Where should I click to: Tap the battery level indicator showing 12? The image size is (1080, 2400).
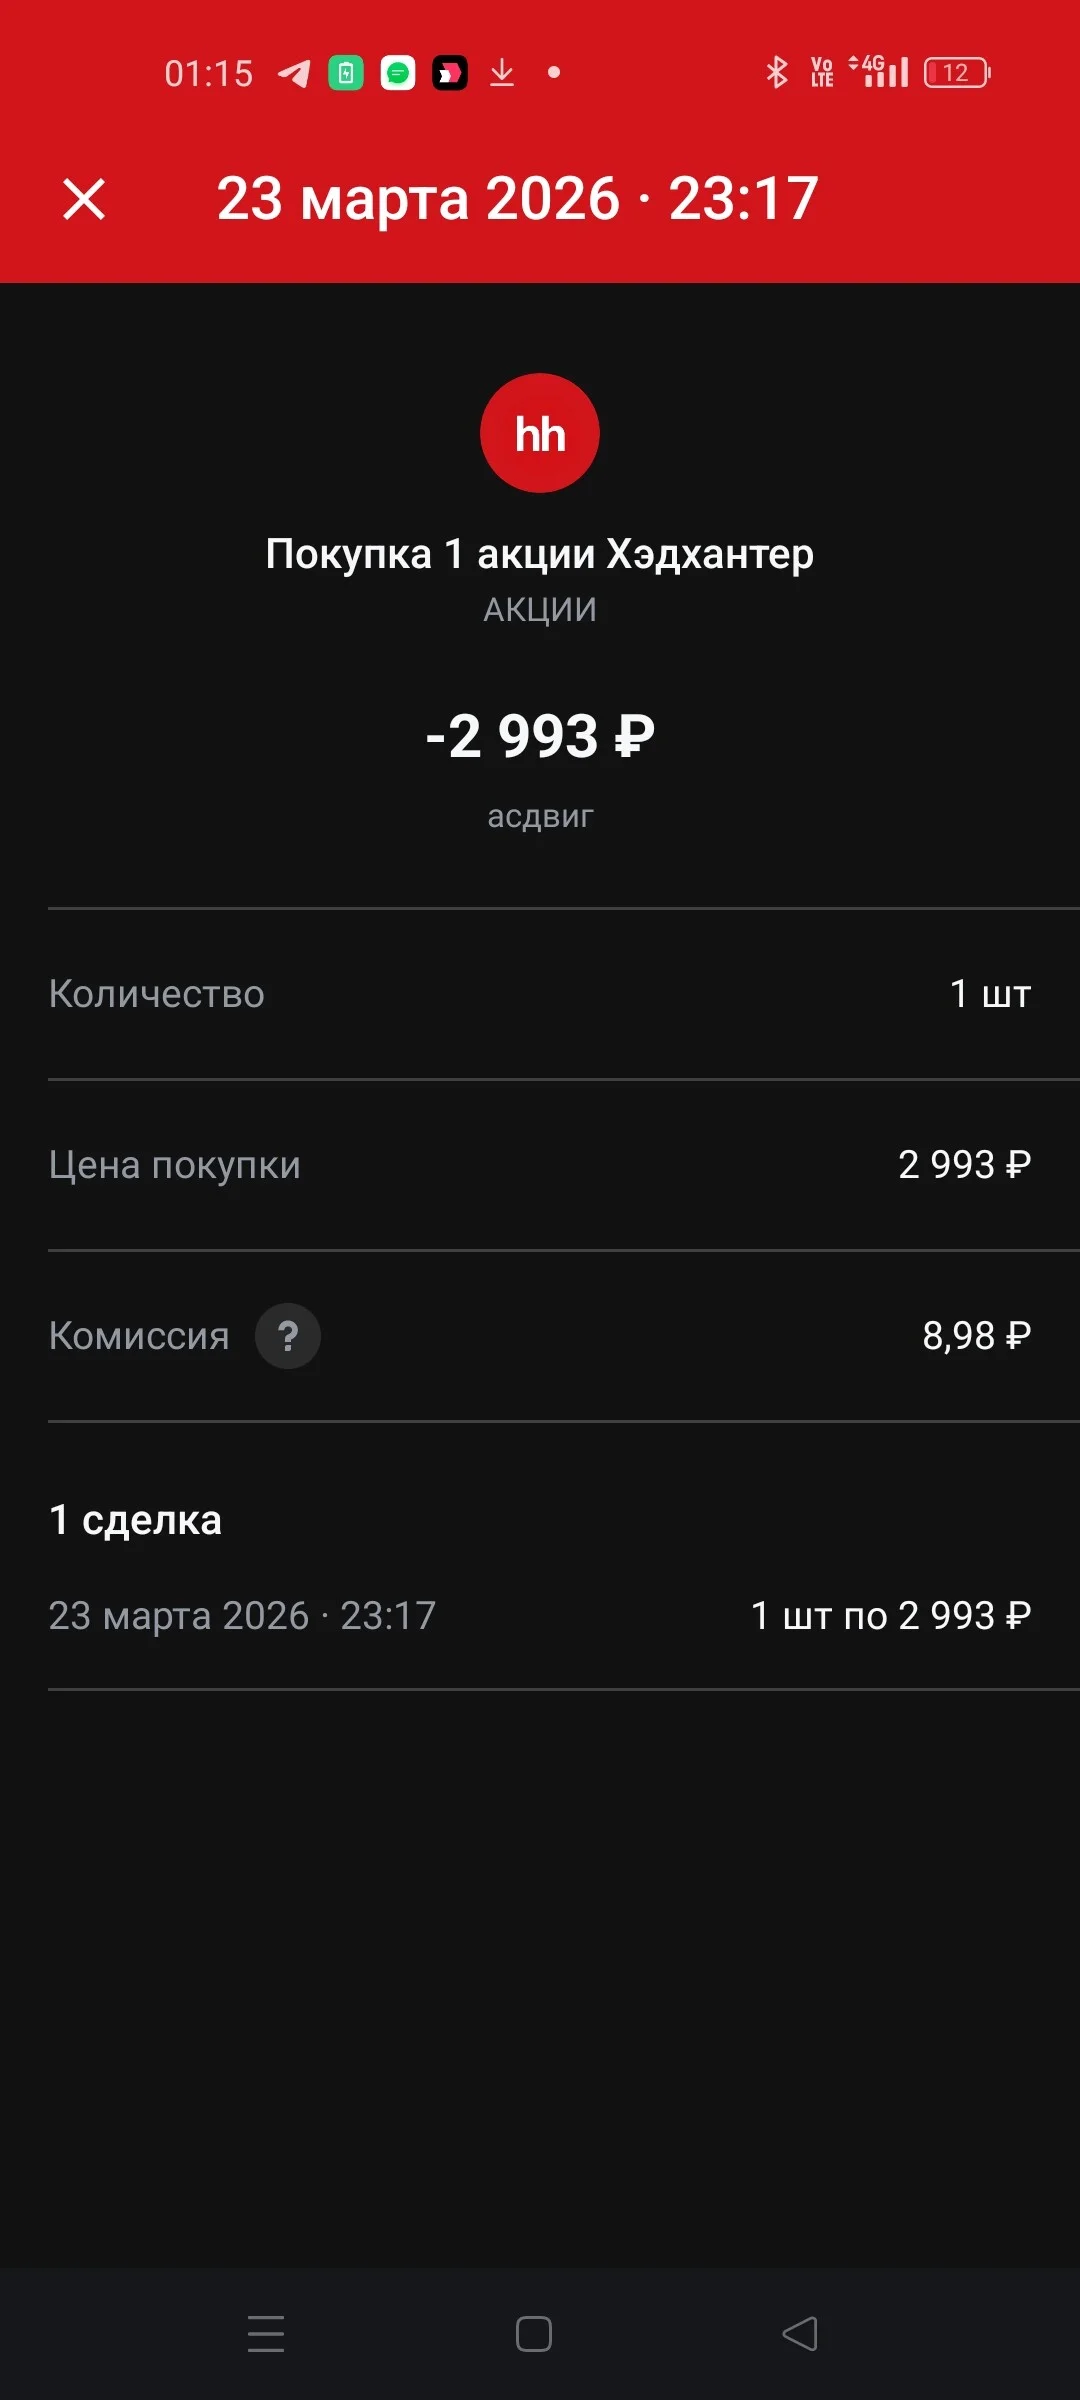(x=958, y=72)
